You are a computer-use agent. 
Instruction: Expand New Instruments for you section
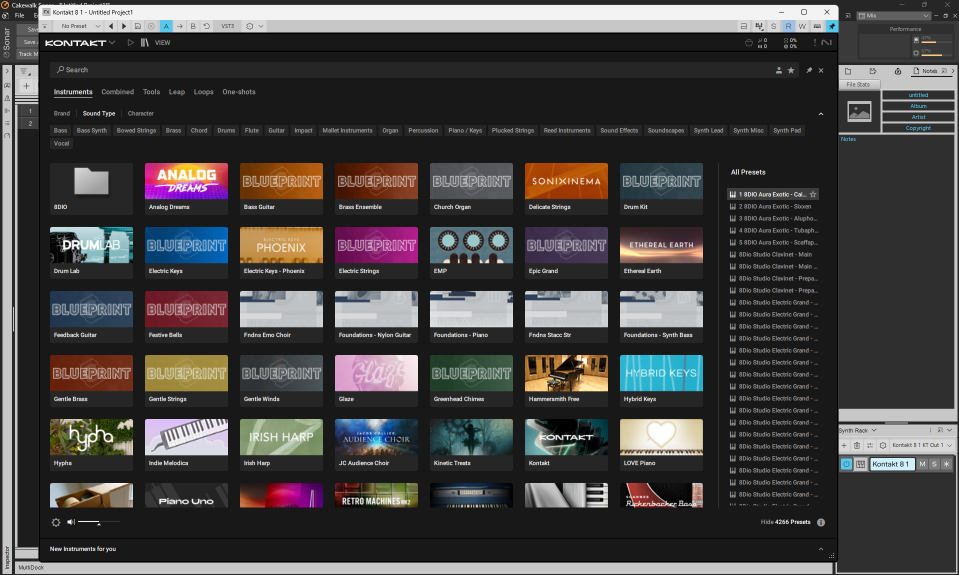tap(821, 549)
